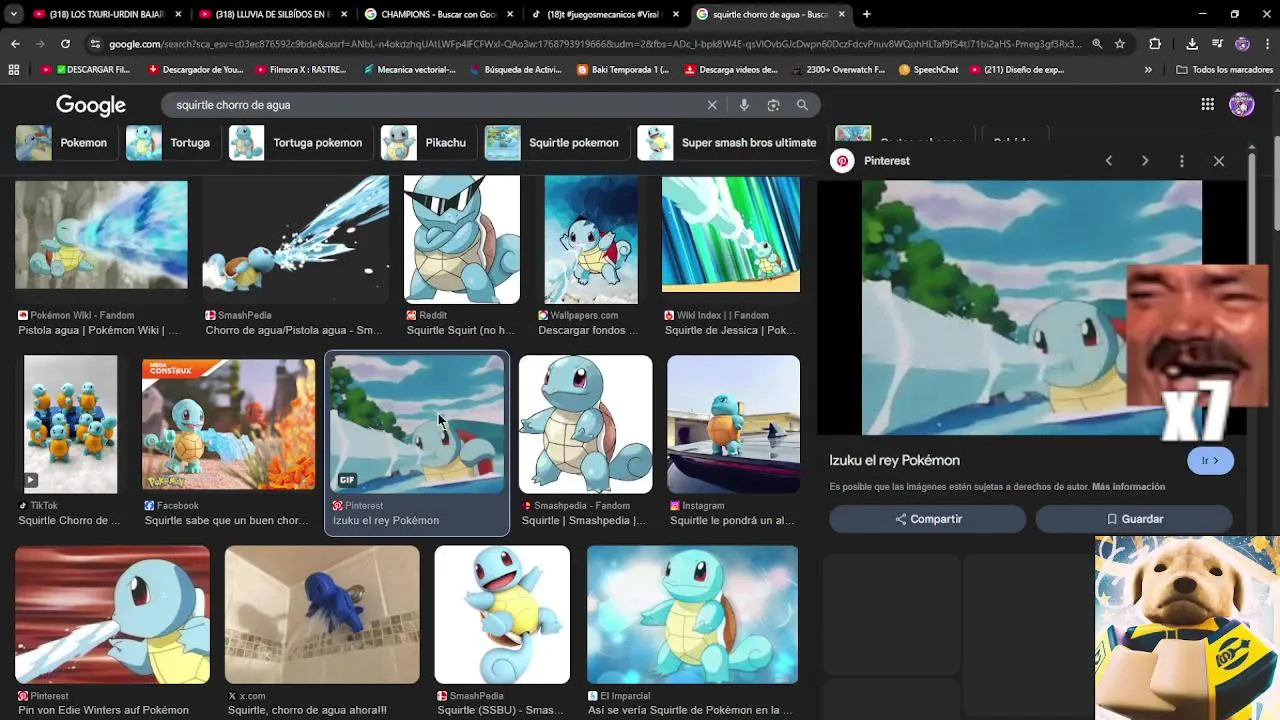This screenshot has height=720, width=1280.
Task: Open Filmora X bookmark
Action: tap(301, 70)
